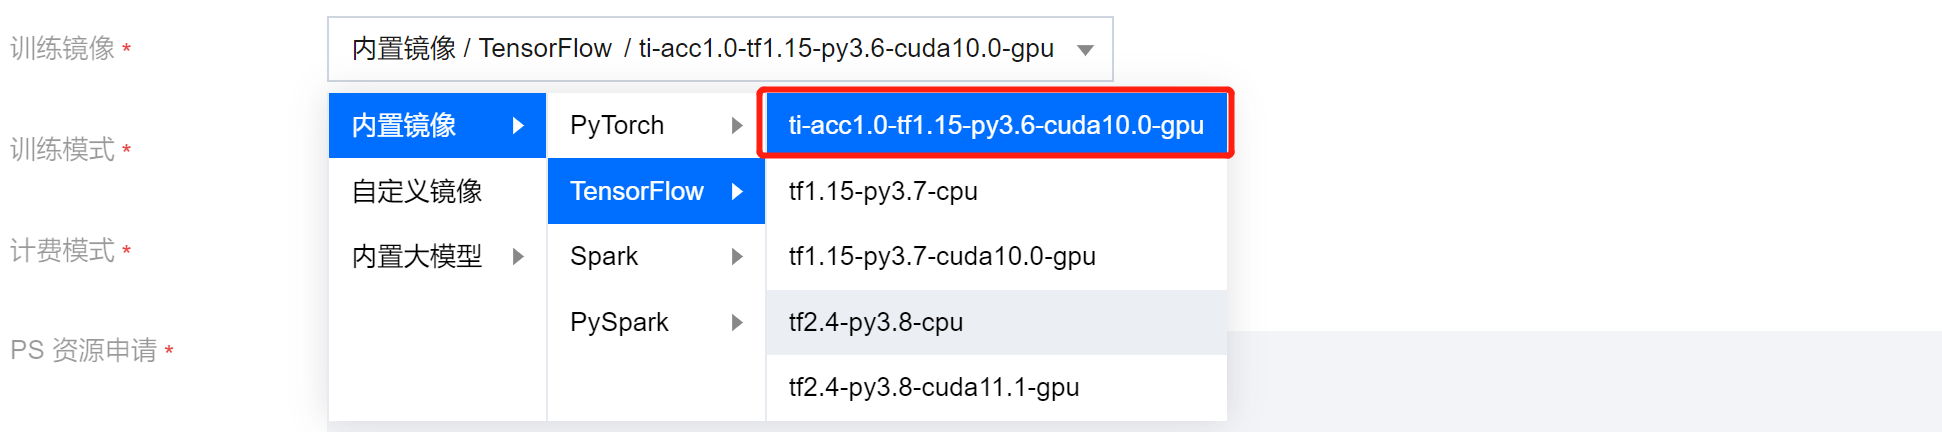1942x432 pixels.
Task: Select tf2.4-py3.8-cpu image
Action: point(876,322)
